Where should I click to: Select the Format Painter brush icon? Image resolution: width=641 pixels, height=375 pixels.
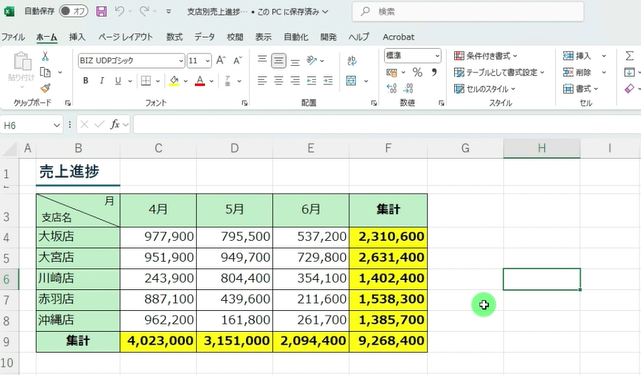[x=45, y=88]
